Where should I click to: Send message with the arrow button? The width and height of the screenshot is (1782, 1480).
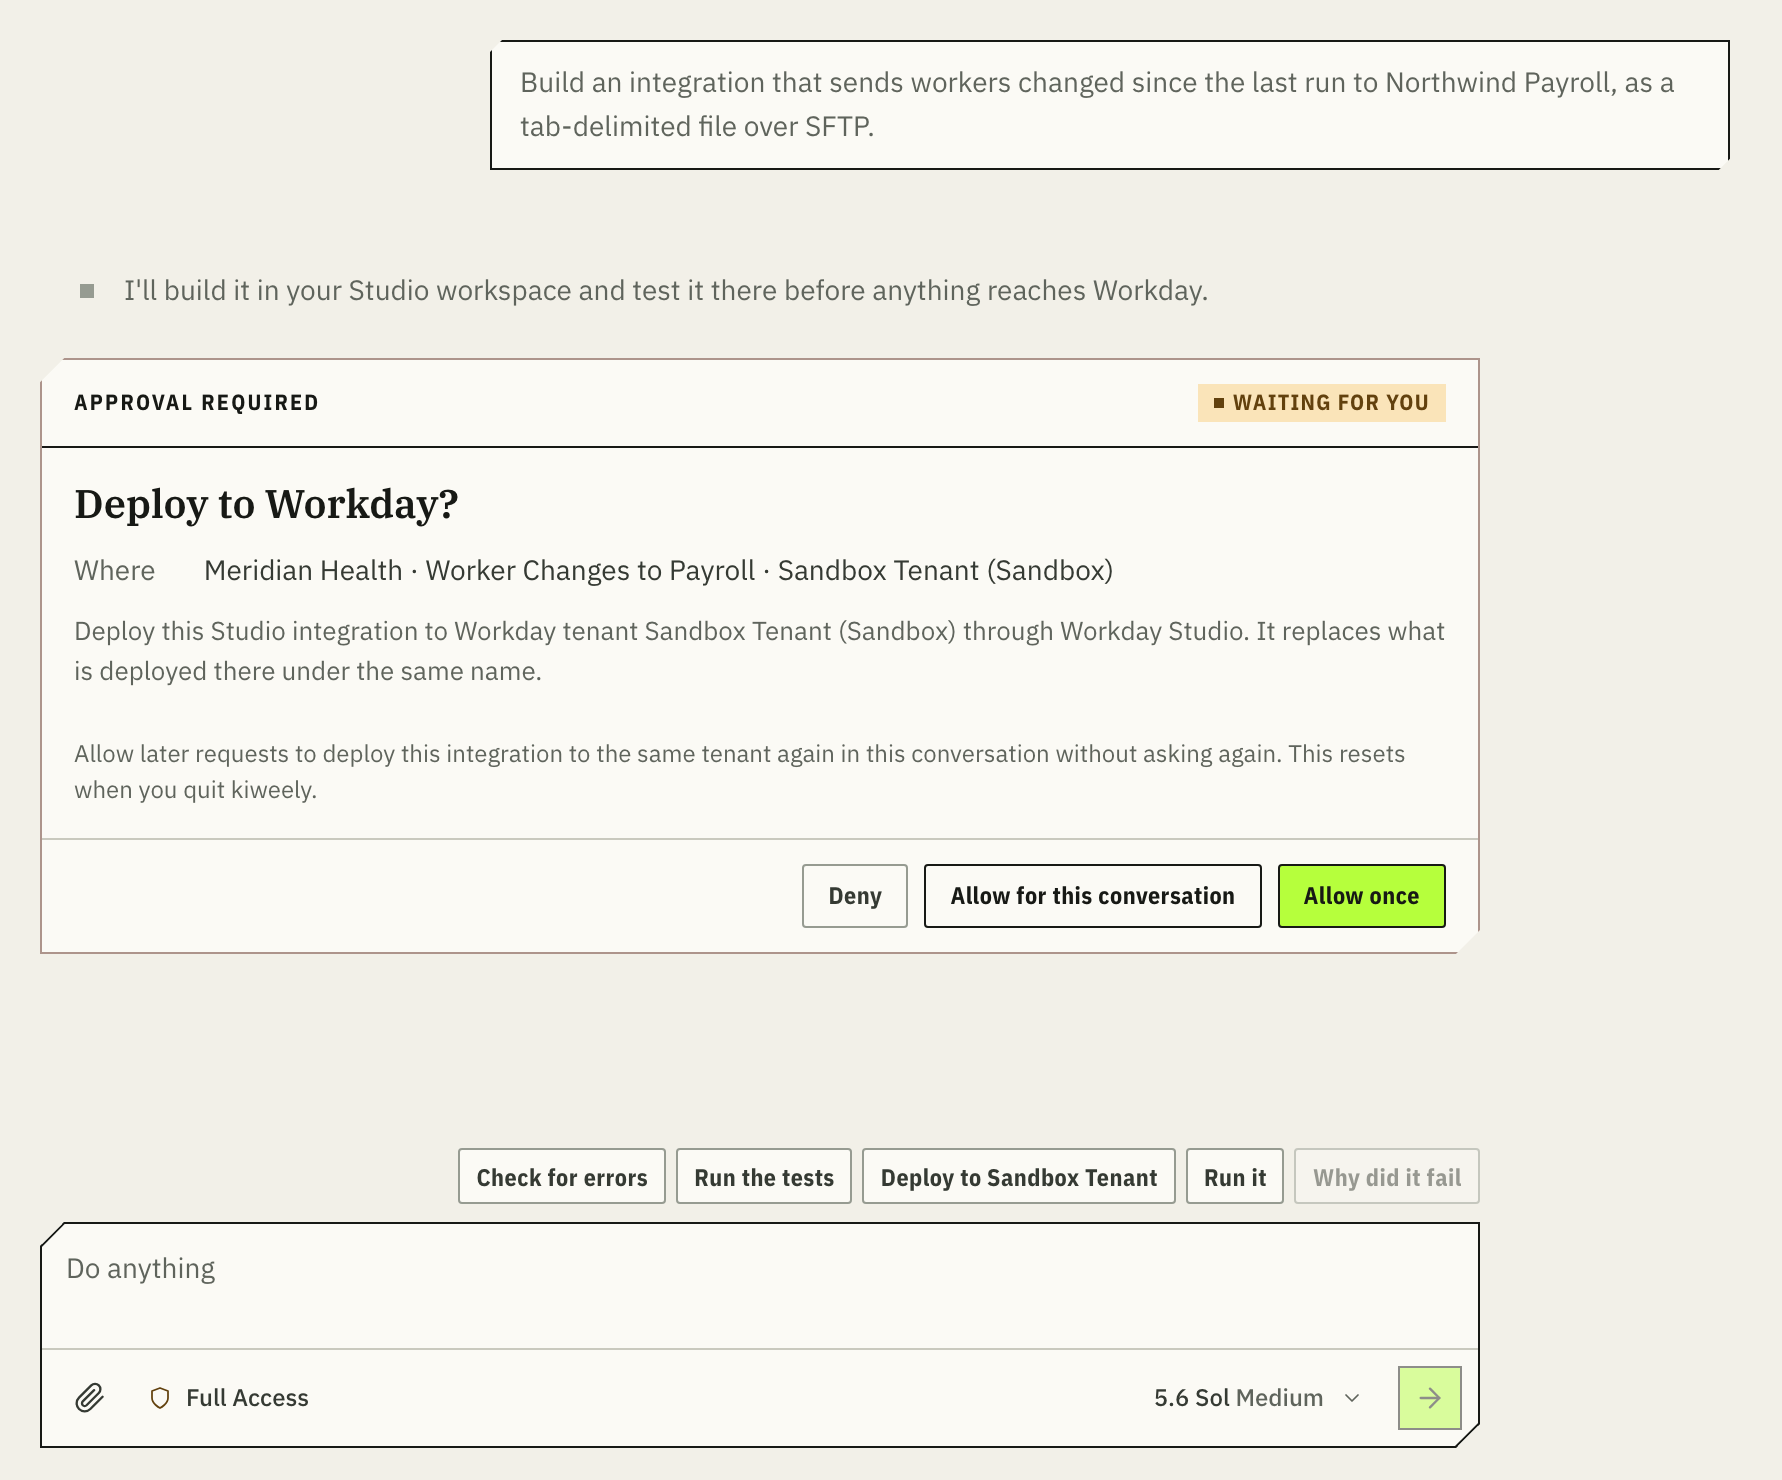(1429, 1398)
